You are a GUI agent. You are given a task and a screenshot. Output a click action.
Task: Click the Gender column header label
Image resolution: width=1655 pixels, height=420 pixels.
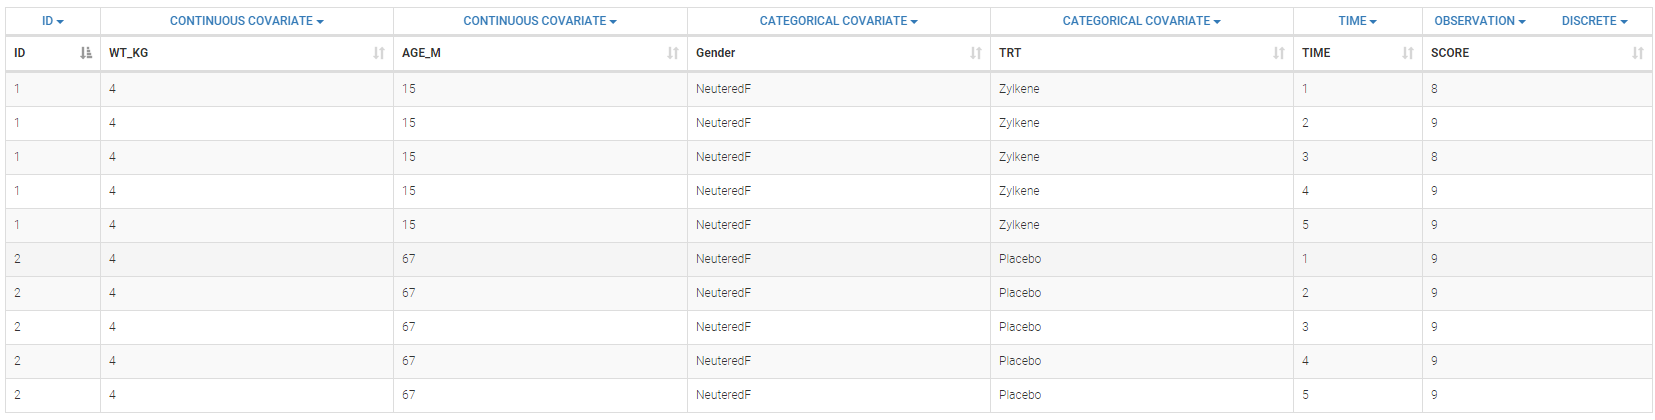pyautogui.click(x=716, y=53)
